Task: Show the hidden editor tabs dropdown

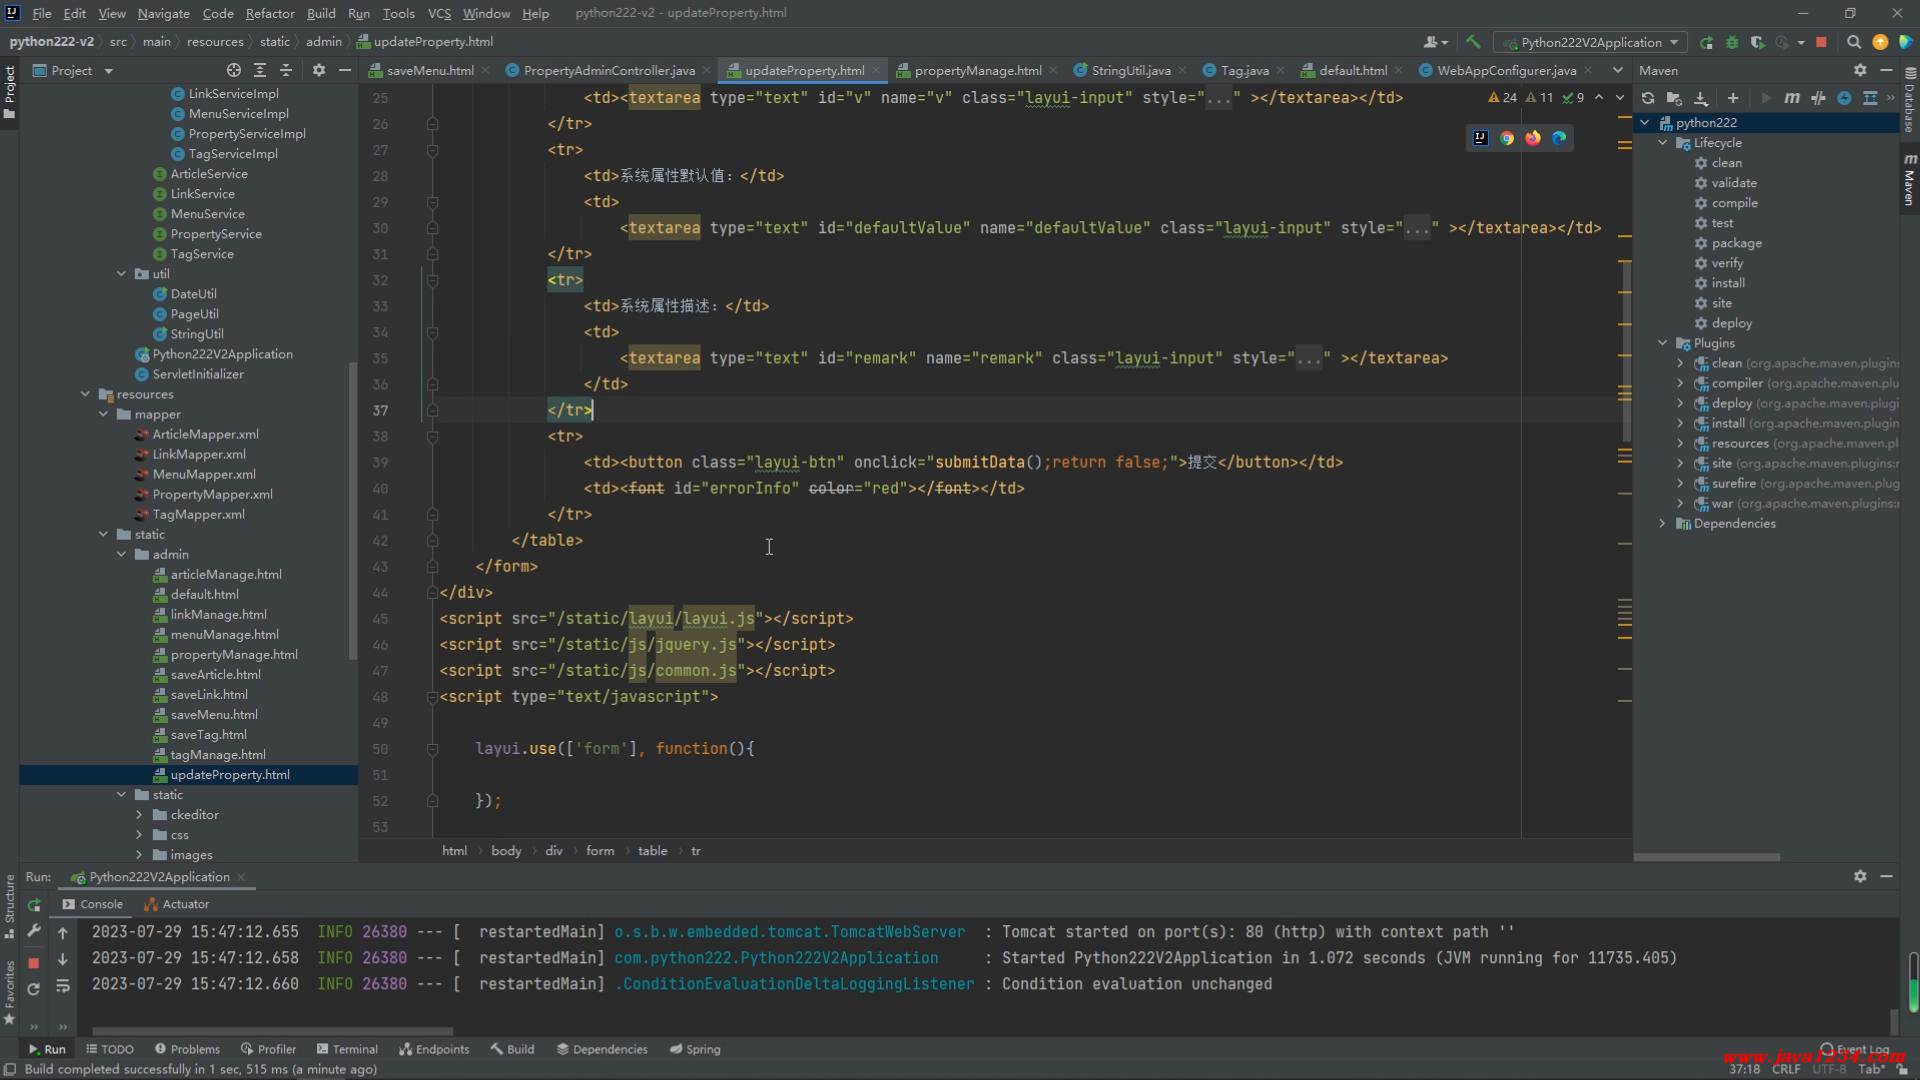Action: (x=1617, y=70)
